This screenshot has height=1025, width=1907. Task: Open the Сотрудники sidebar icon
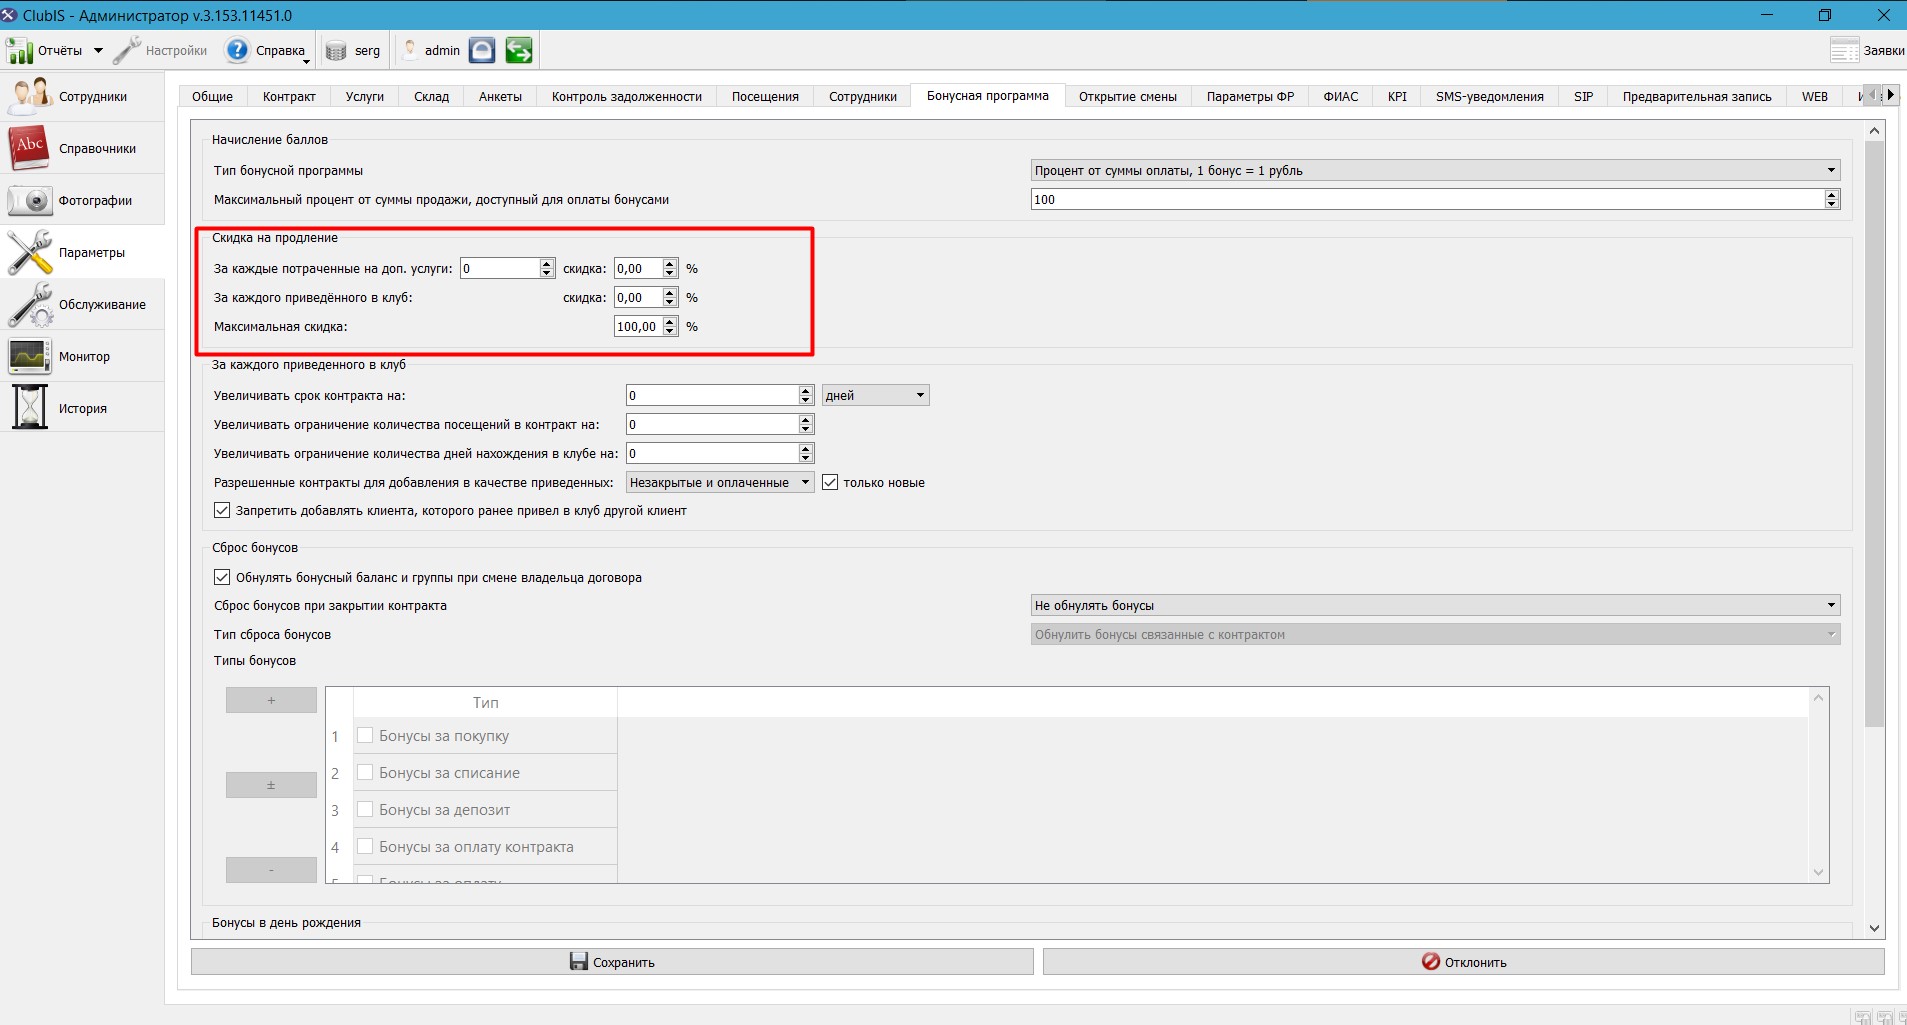click(x=30, y=96)
